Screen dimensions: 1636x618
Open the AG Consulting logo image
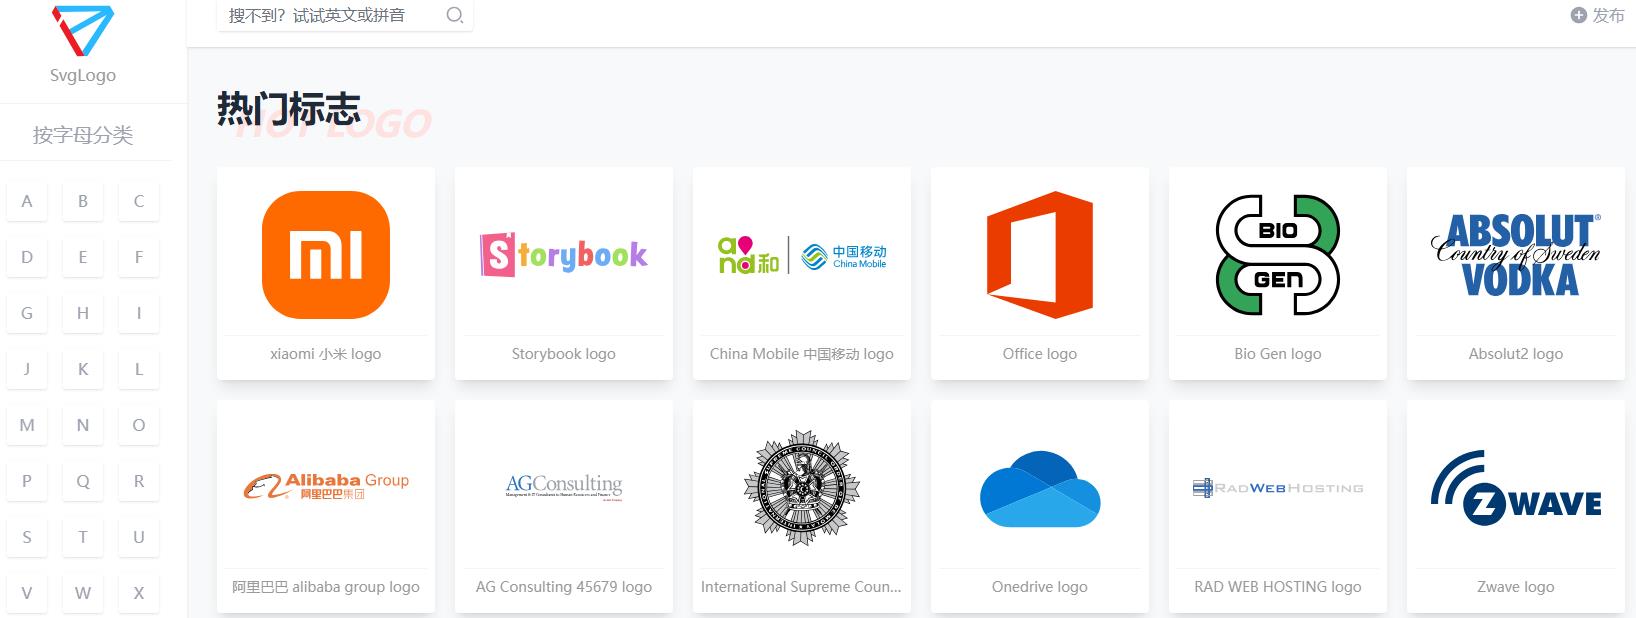(564, 487)
